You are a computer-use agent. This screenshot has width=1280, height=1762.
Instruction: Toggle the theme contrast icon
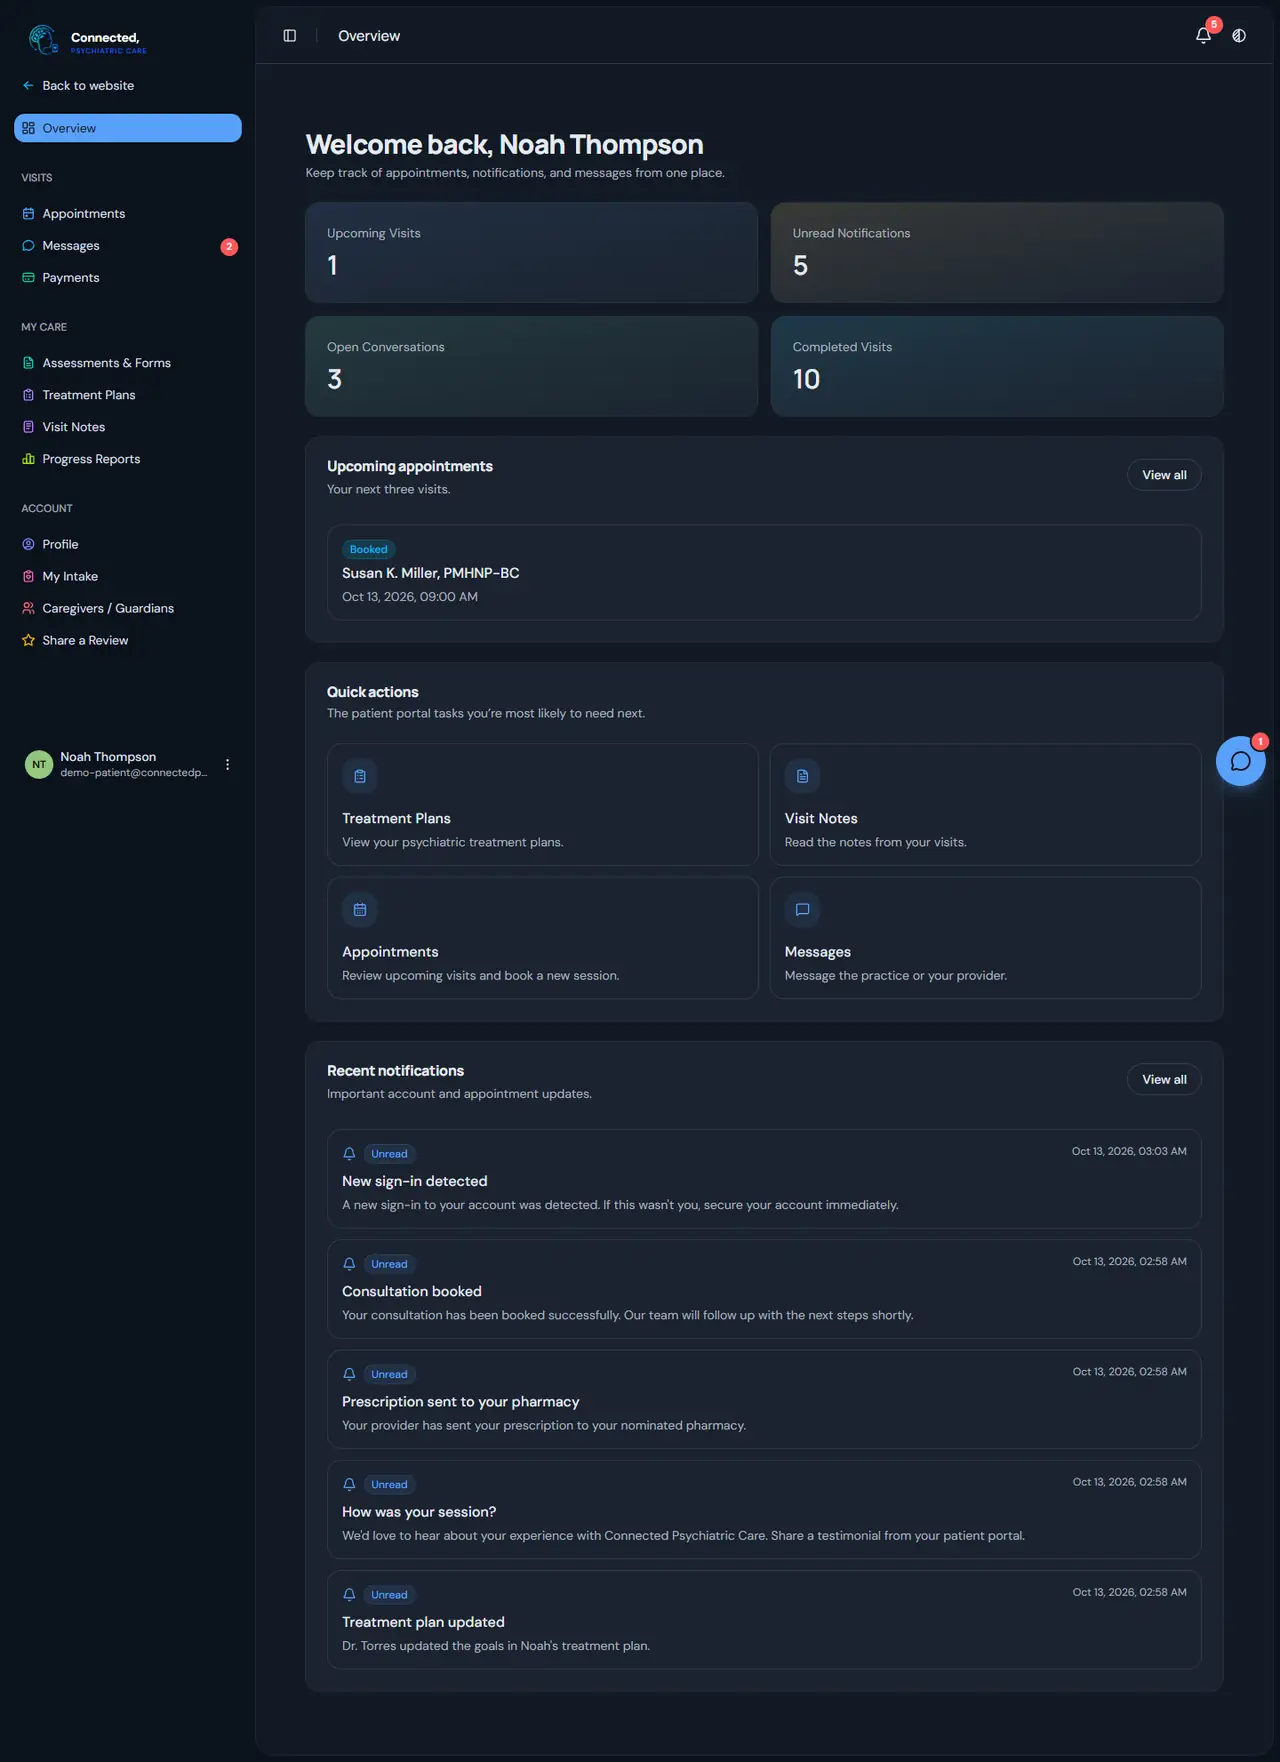pos(1239,36)
